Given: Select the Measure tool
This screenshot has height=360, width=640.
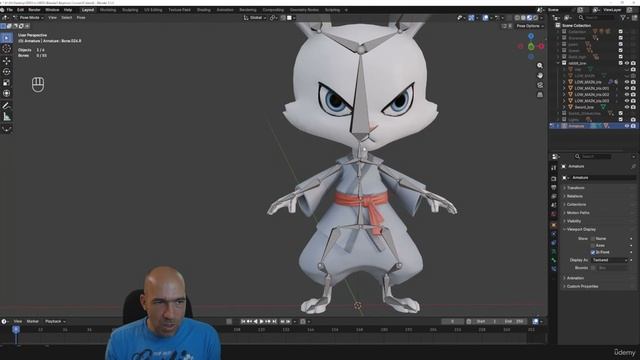Looking at the screenshot, I should click(x=7, y=117).
